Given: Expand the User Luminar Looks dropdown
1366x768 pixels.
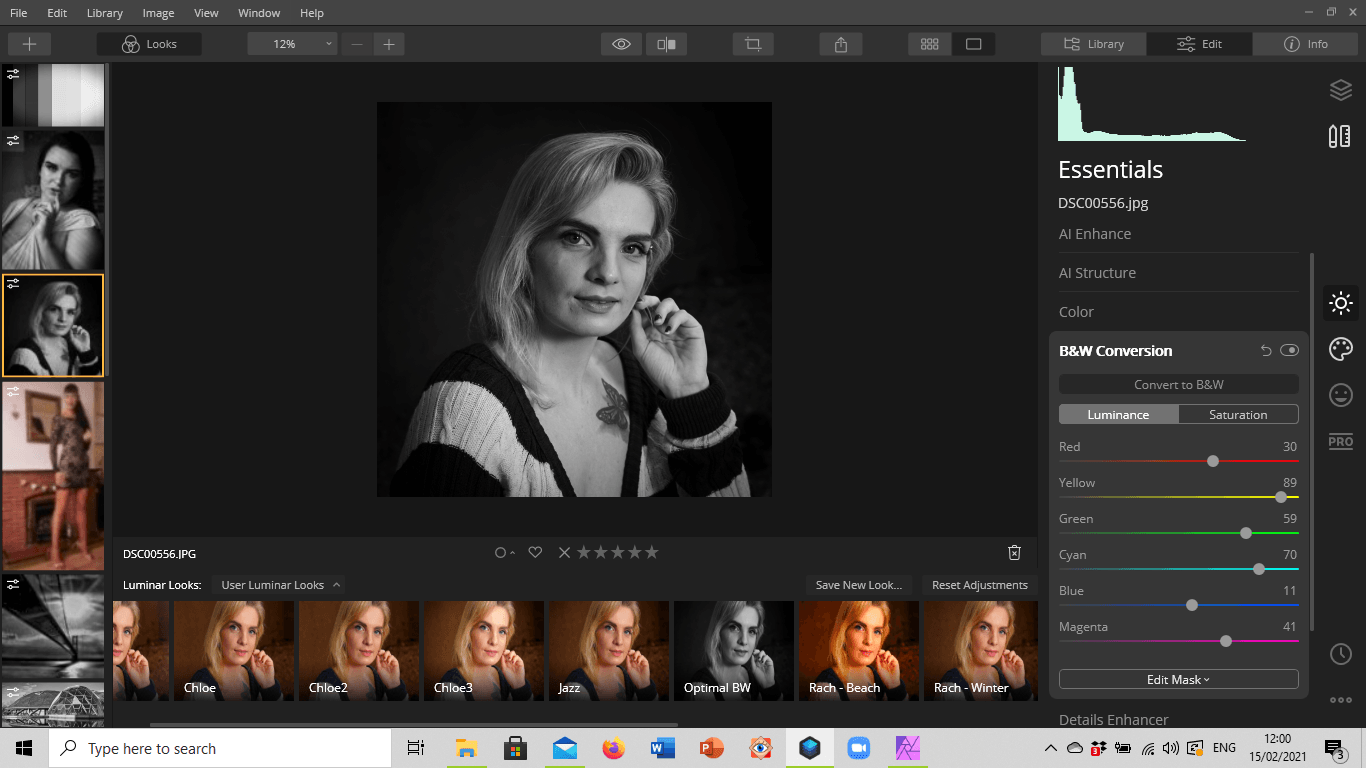Looking at the screenshot, I should point(280,585).
